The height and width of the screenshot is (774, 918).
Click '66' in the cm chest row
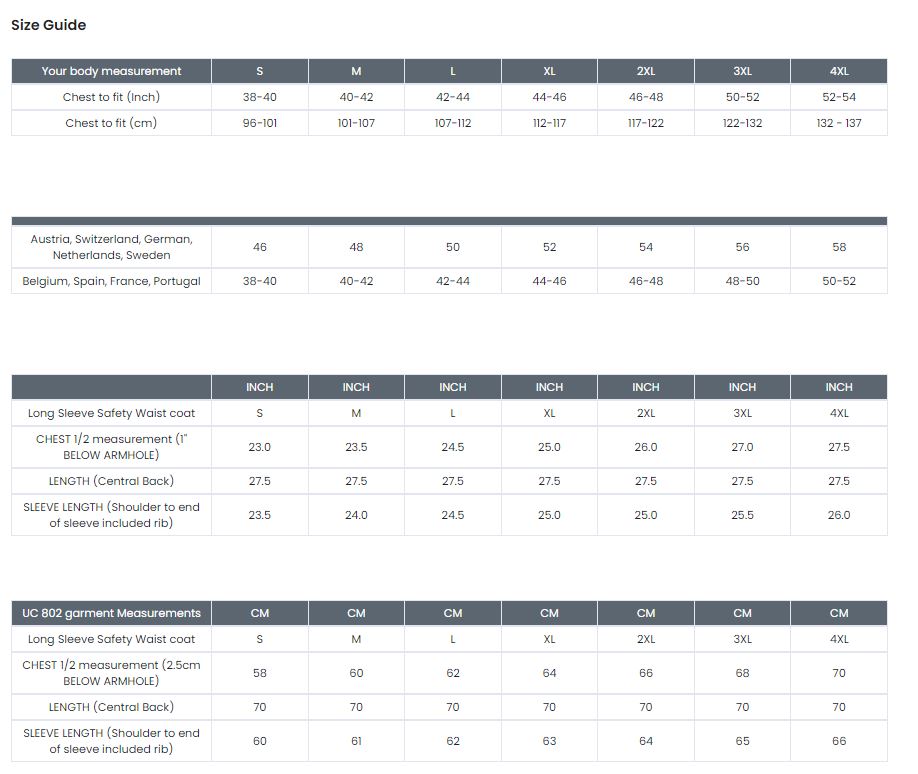646,673
